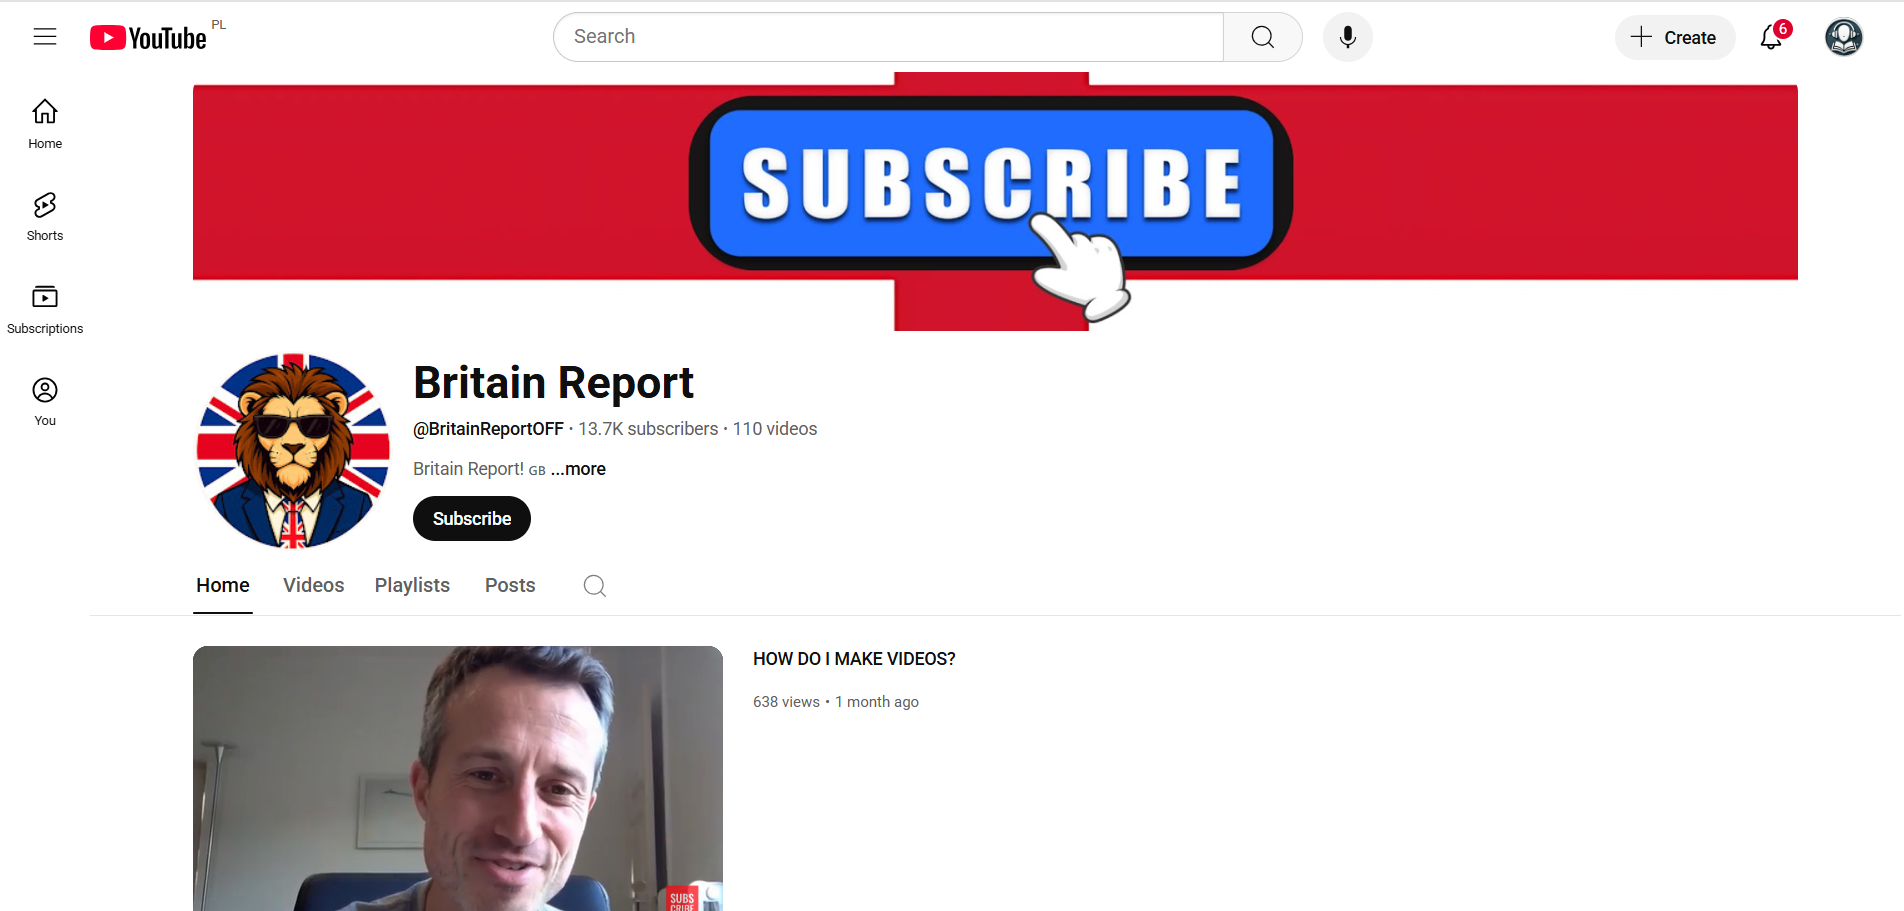Click the 110 videos count
The width and height of the screenshot is (1904, 911).
775,429
